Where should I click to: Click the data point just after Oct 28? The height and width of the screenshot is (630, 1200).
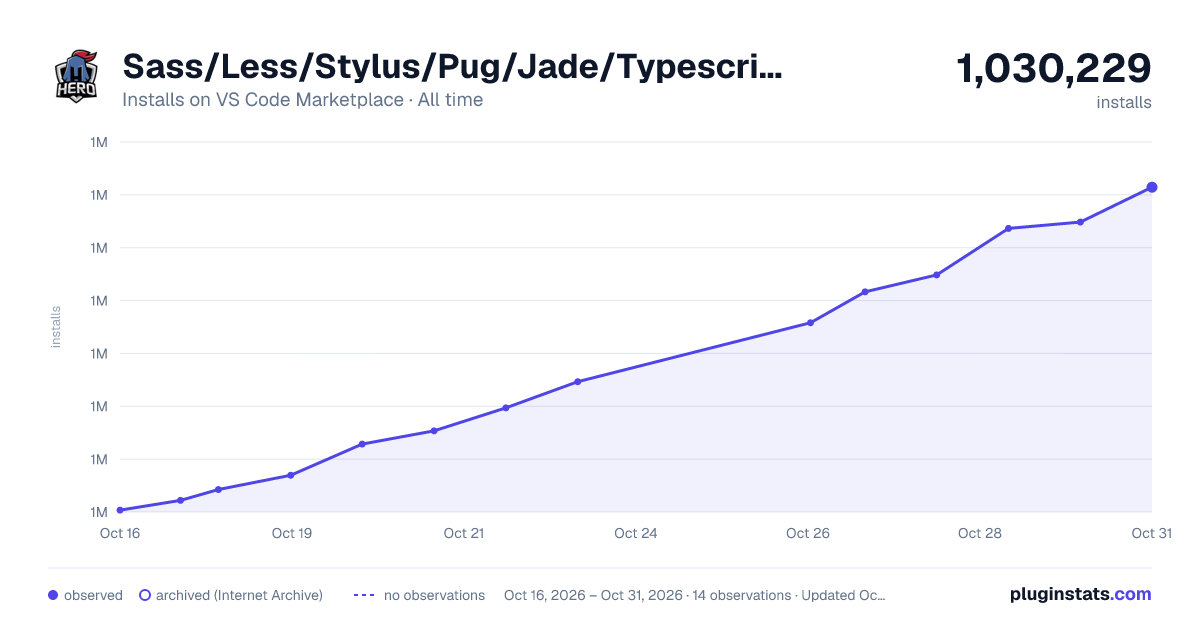pyautogui.click(x=1008, y=228)
